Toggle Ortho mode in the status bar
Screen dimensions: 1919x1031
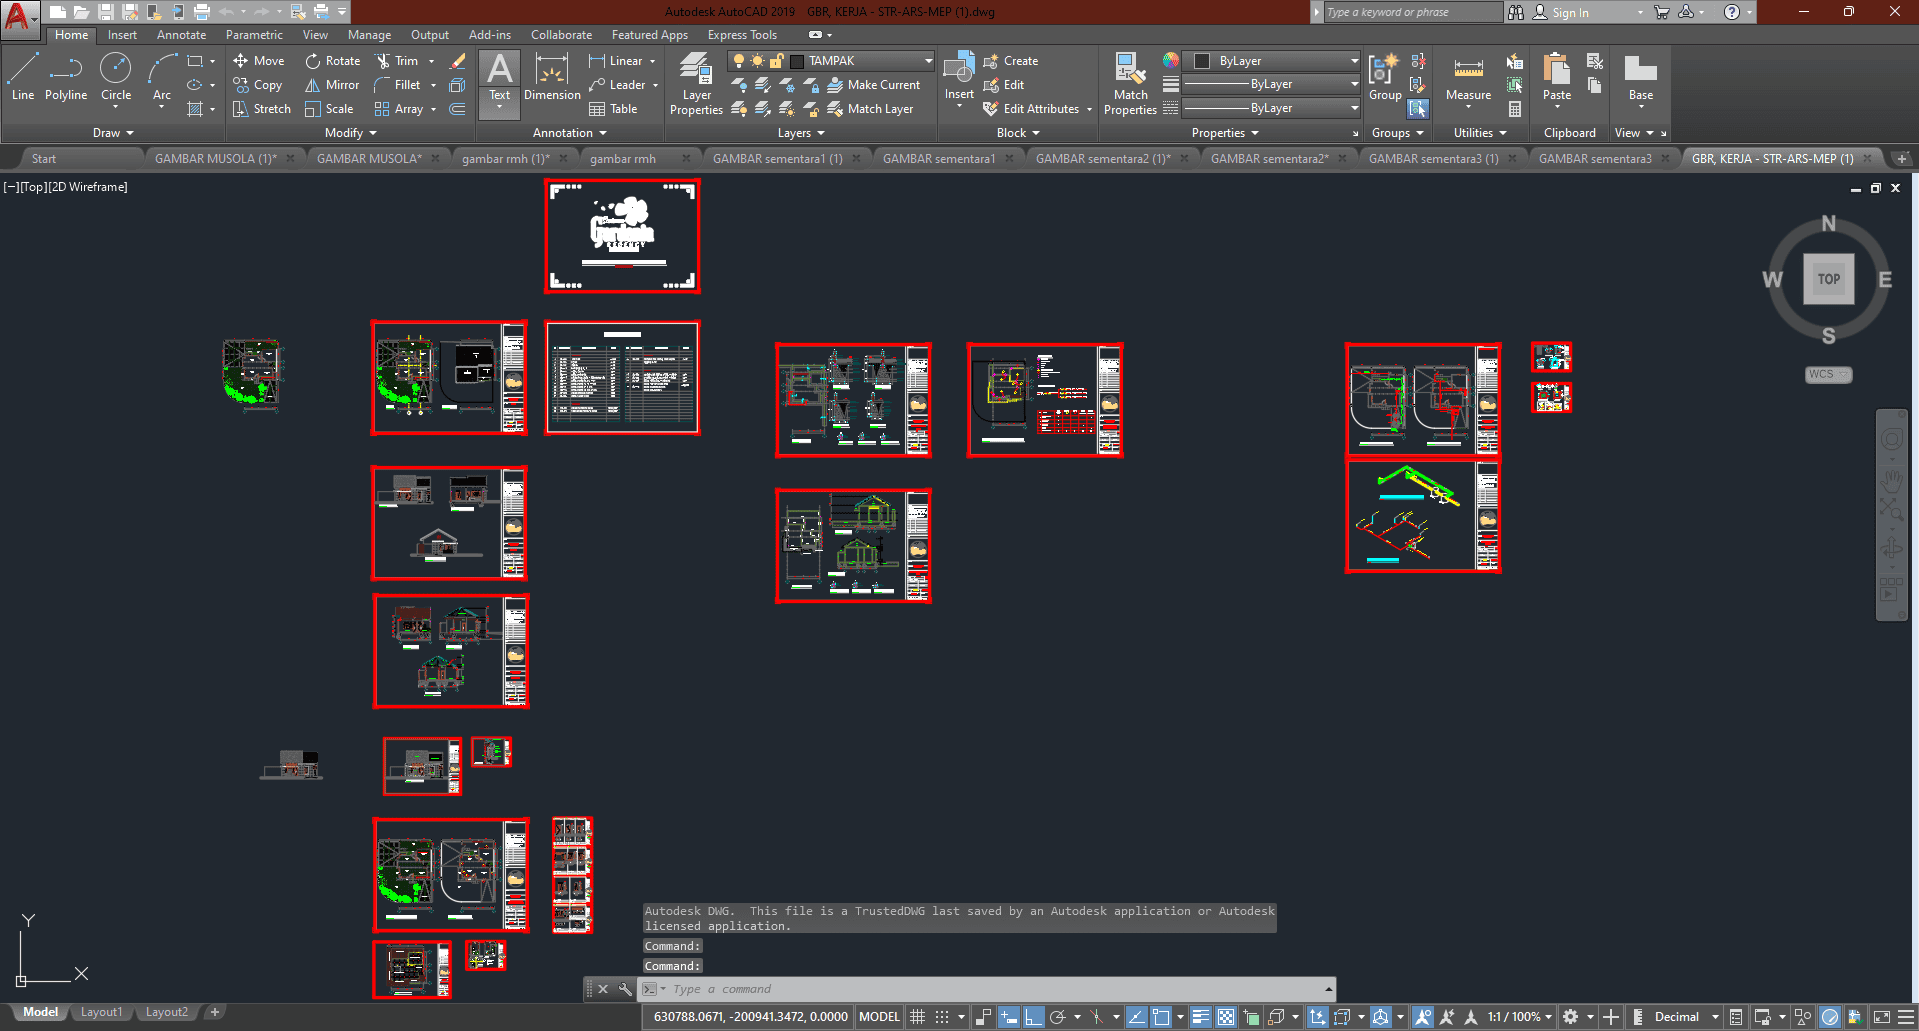coord(1033,1017)
